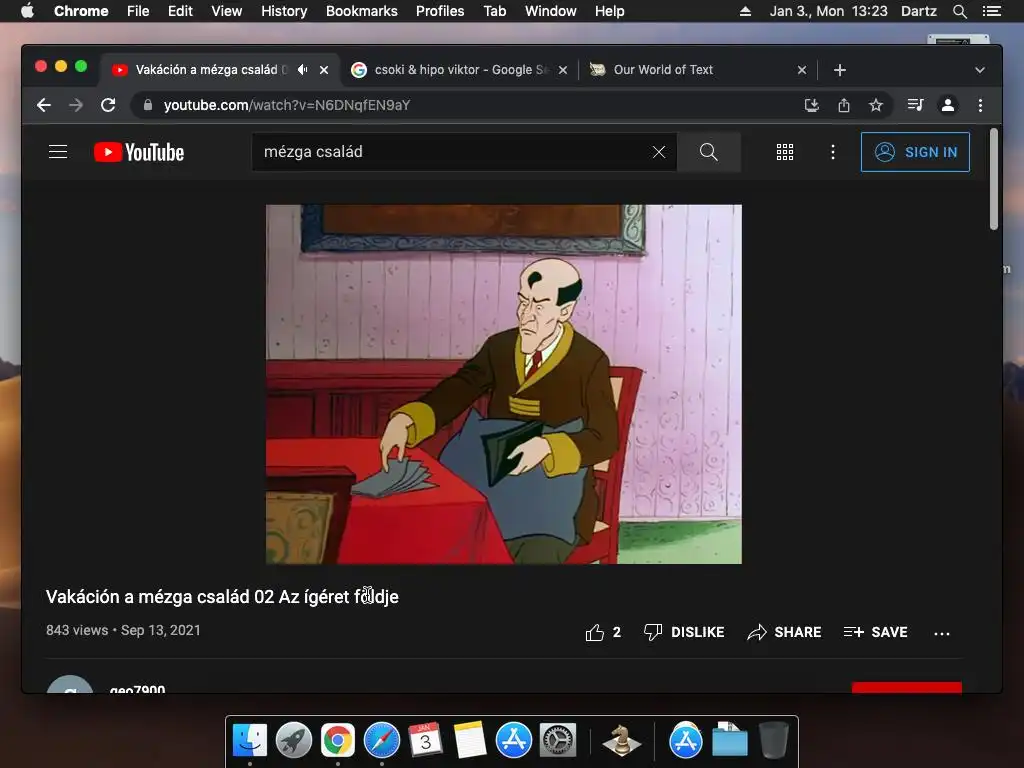Open Launchpad from the Dock
Screen dimensions: 1024x768
[294, 740]
